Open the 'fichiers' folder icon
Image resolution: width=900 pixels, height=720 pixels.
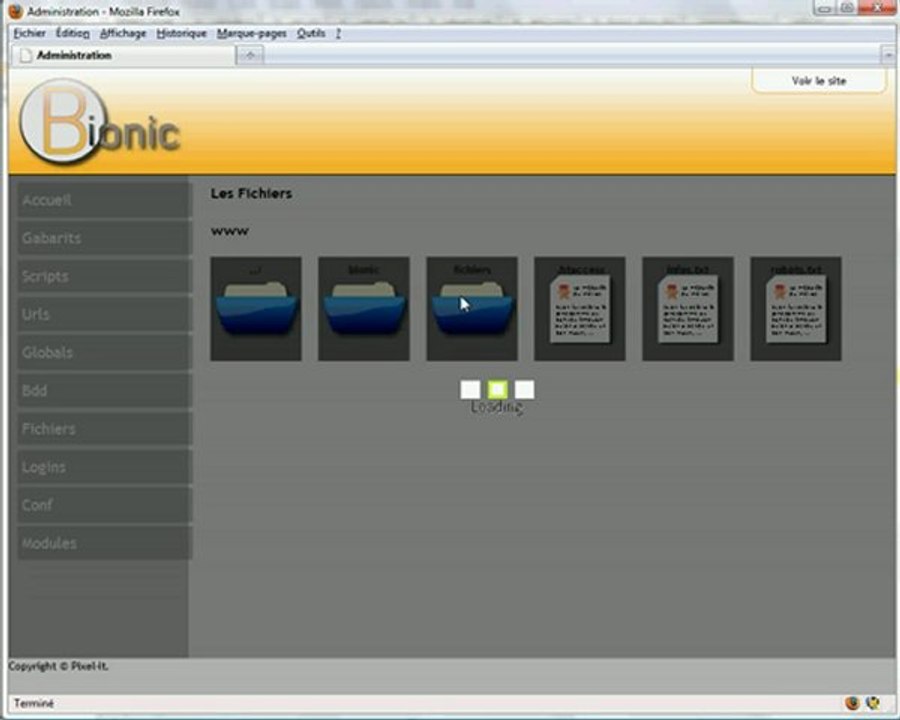tap(472, 308)
